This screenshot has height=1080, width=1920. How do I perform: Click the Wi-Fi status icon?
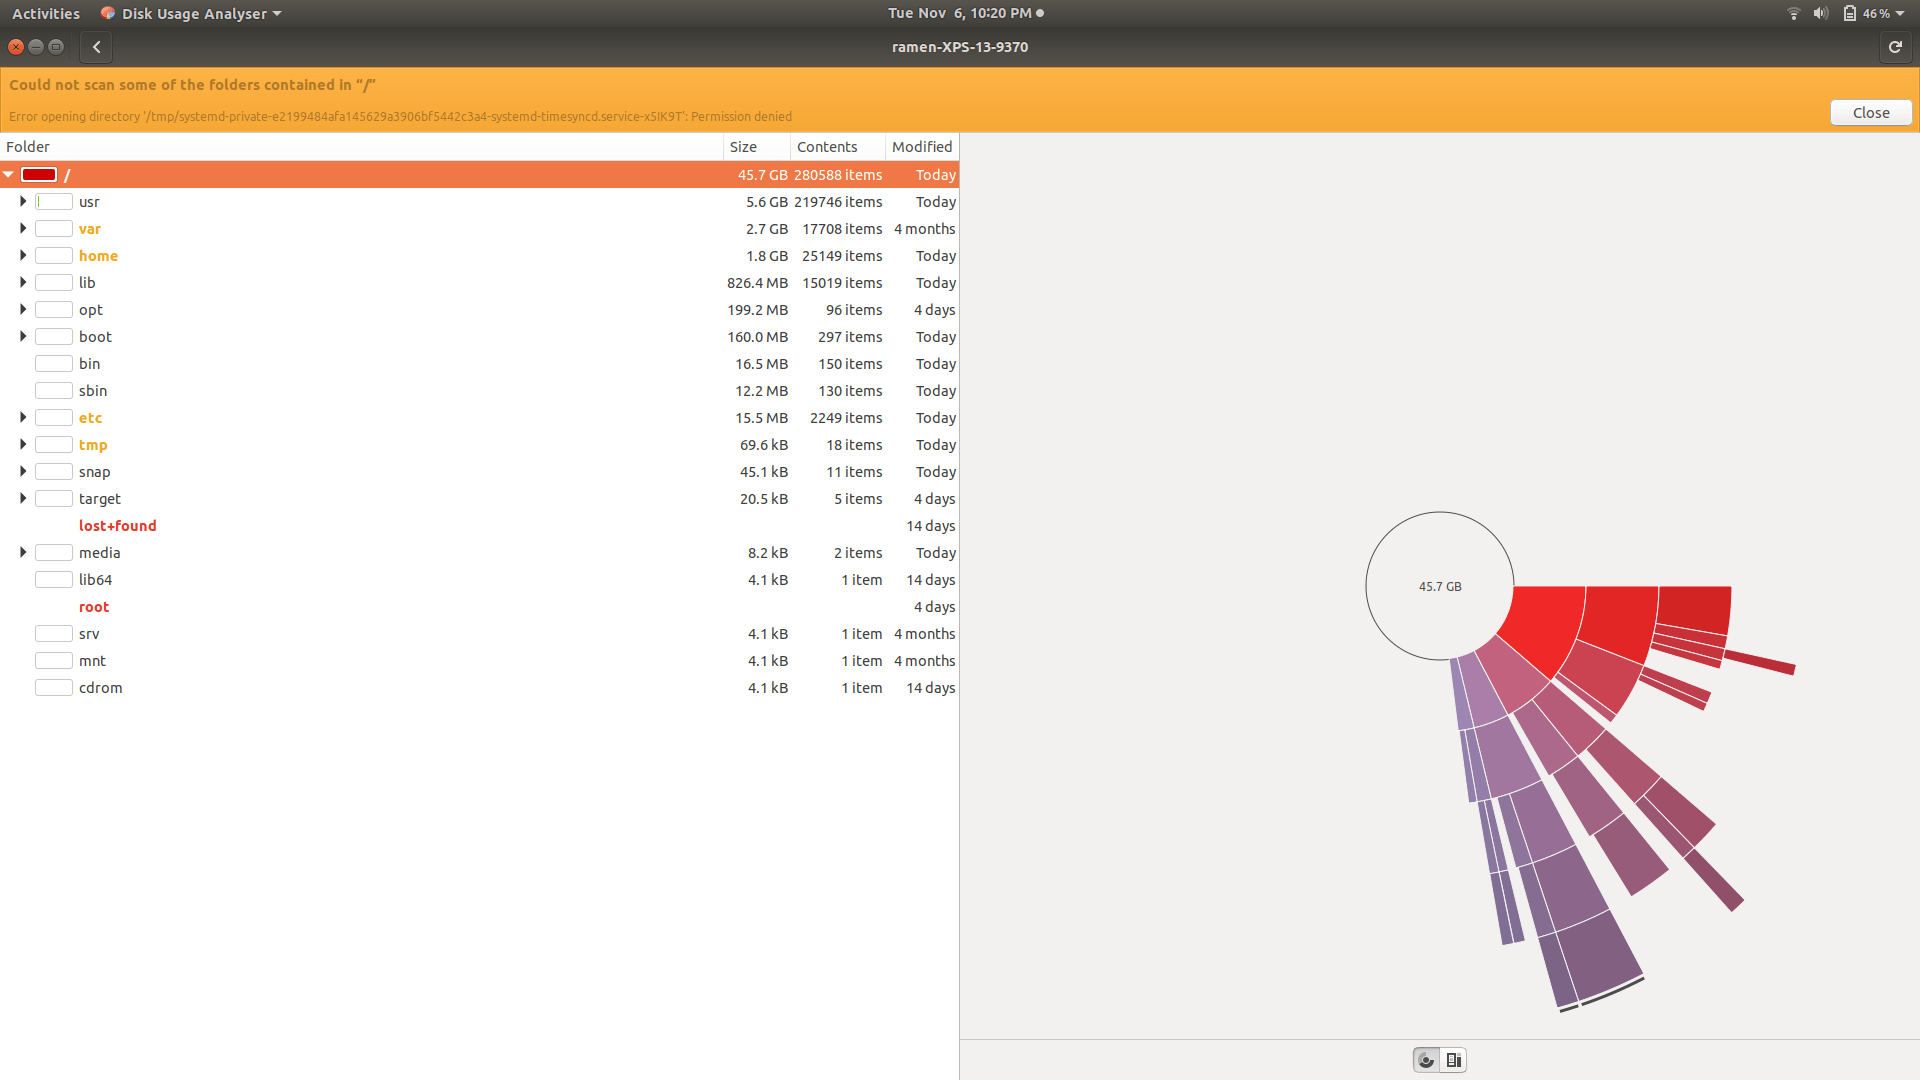1792,13
